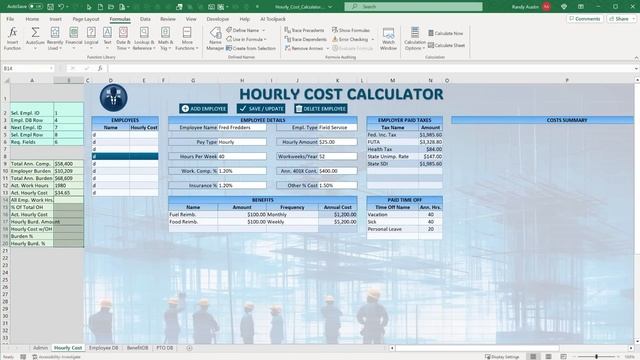Viewport: 640px width, 360px height.
Task: Click Calculate Sheet
Action: coord(447,45)
